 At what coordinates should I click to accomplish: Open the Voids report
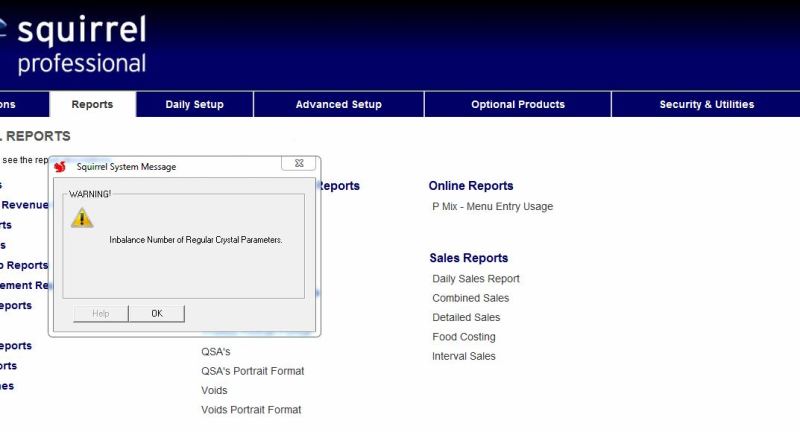pyautogui.click(x=214, y=391)
